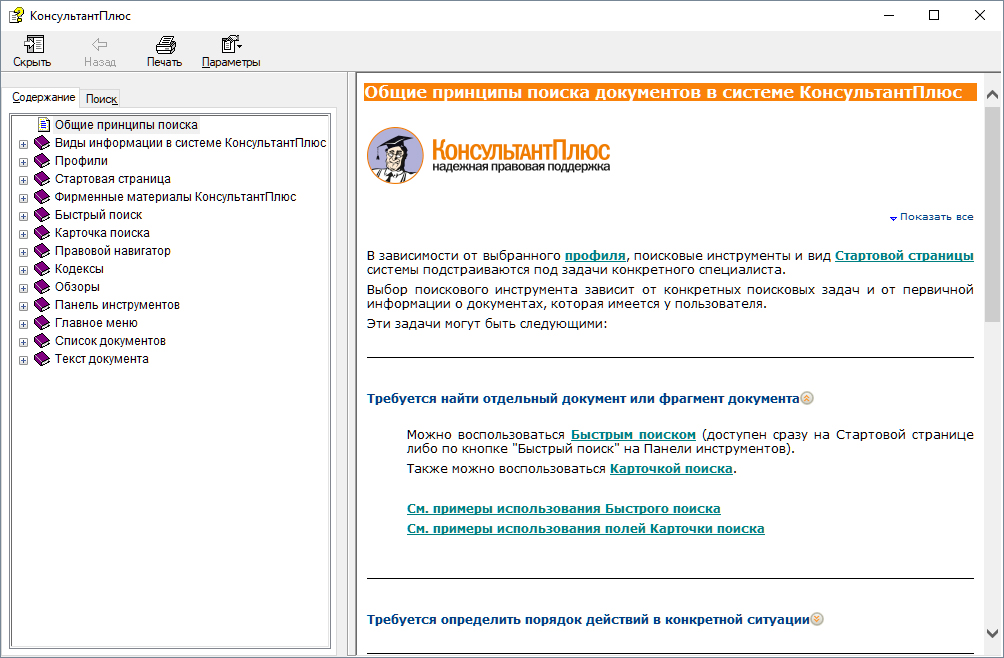Click the book icon beside Правовой навигатор
1004x658 pixels.
pyautogui.click(x=42, y=250)
